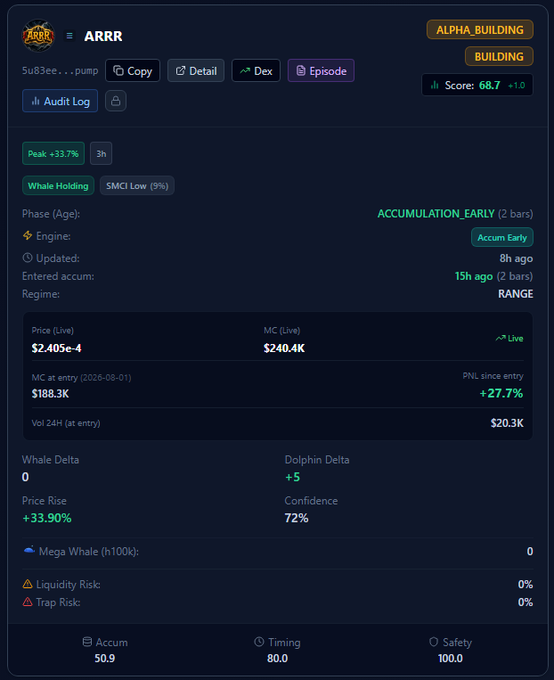This screenshot has width=554, height=680.
Task: Open the Audit Log
Action: coord(60,101)
